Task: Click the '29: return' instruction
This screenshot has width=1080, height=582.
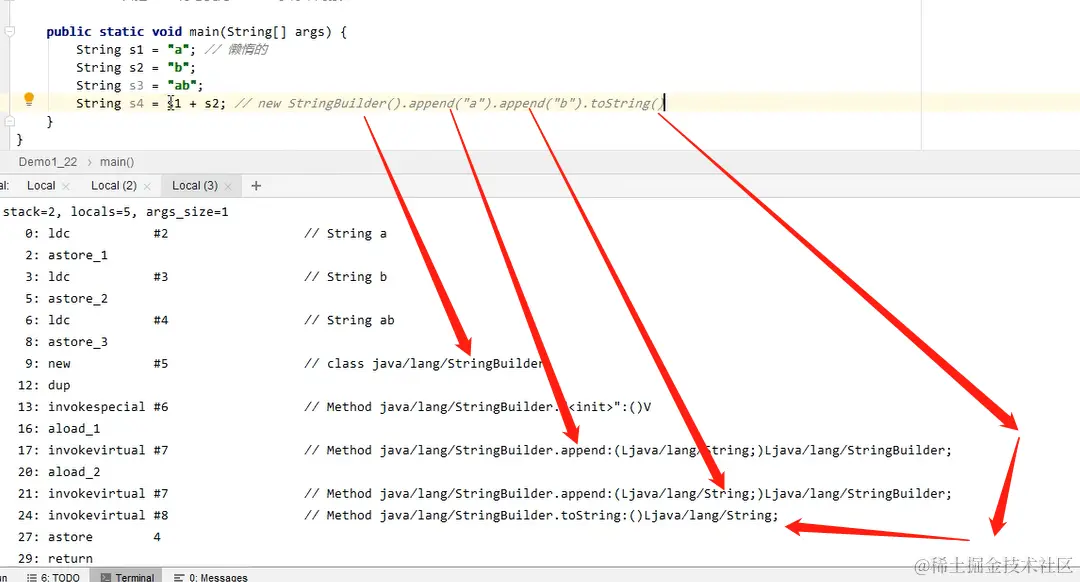Action: [x=55, y=559]
